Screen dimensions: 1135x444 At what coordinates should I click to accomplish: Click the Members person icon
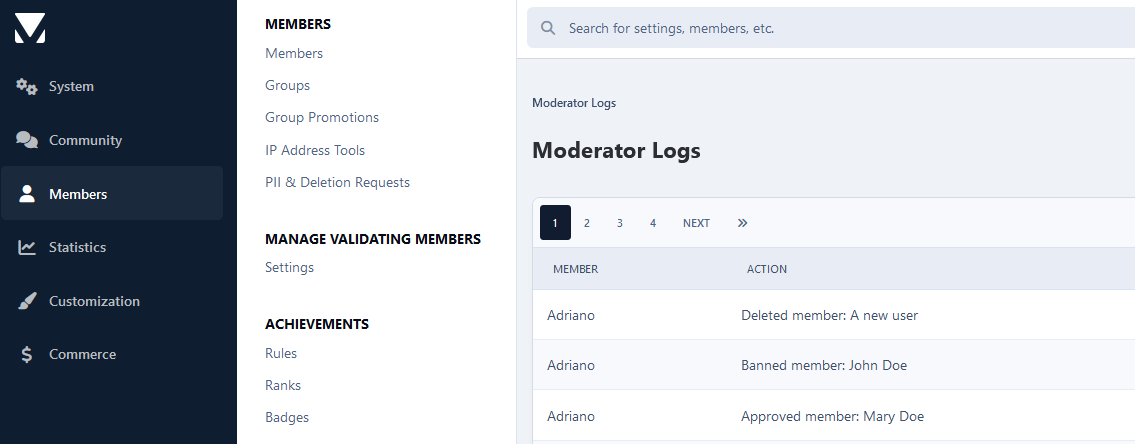click(27, 193)
